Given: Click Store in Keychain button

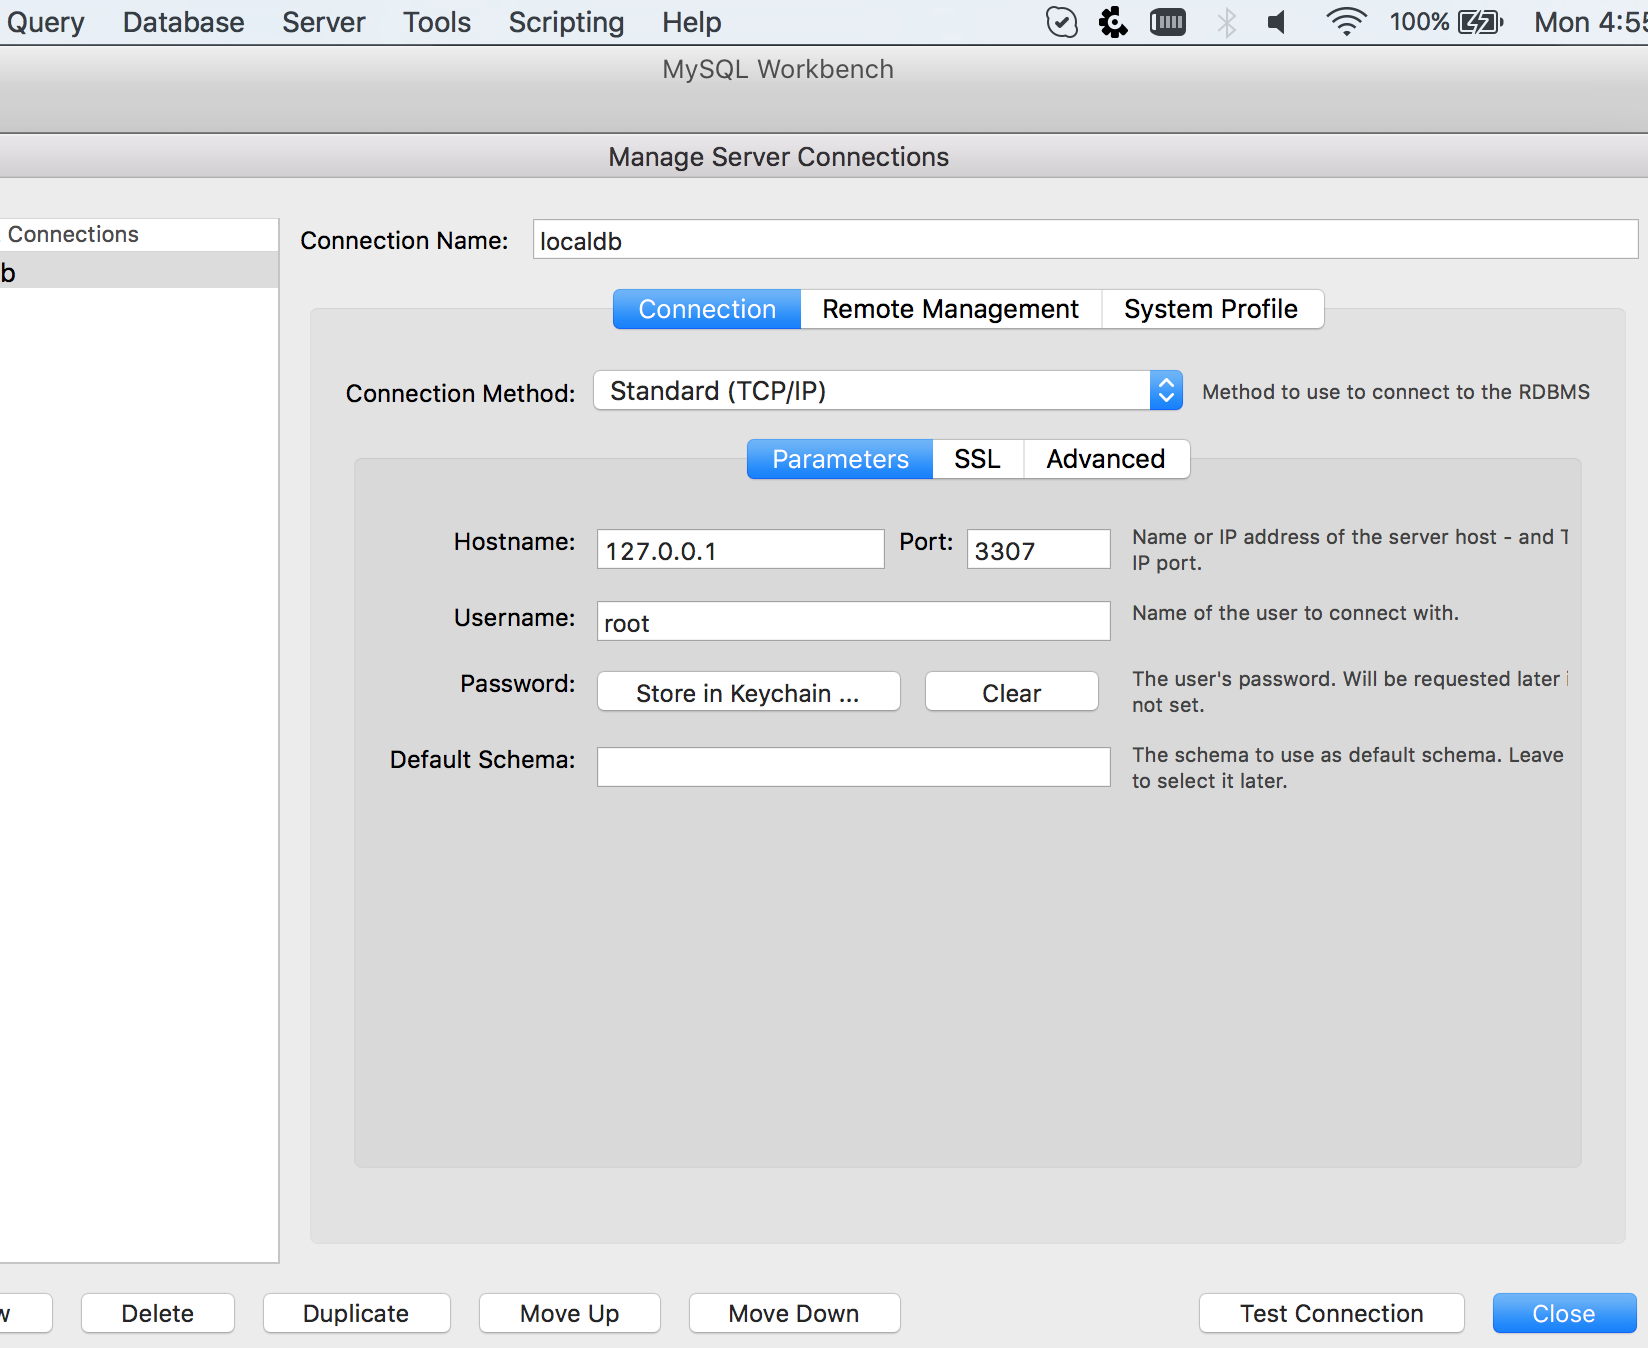Looking at the screenshot, I should pos(749,692).
